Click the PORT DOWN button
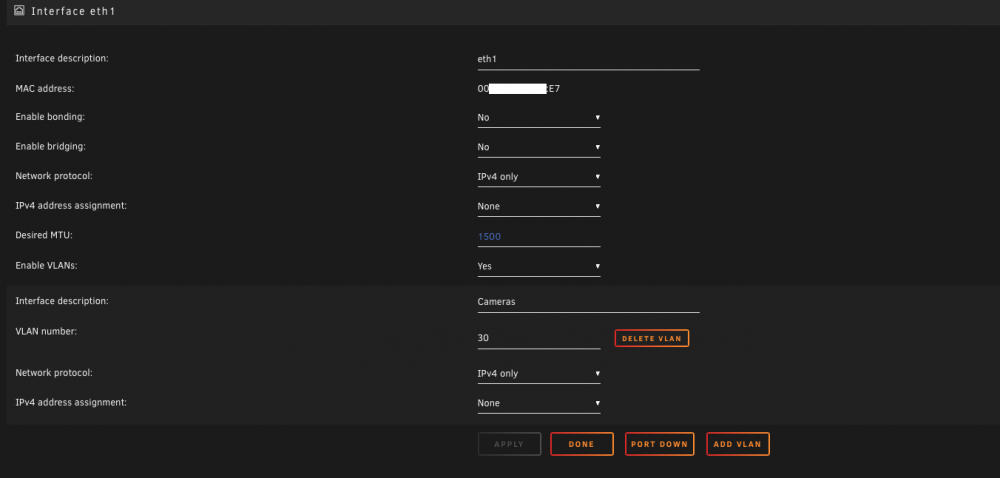This screenshot has height=478, width=1000. coord(659,444)
